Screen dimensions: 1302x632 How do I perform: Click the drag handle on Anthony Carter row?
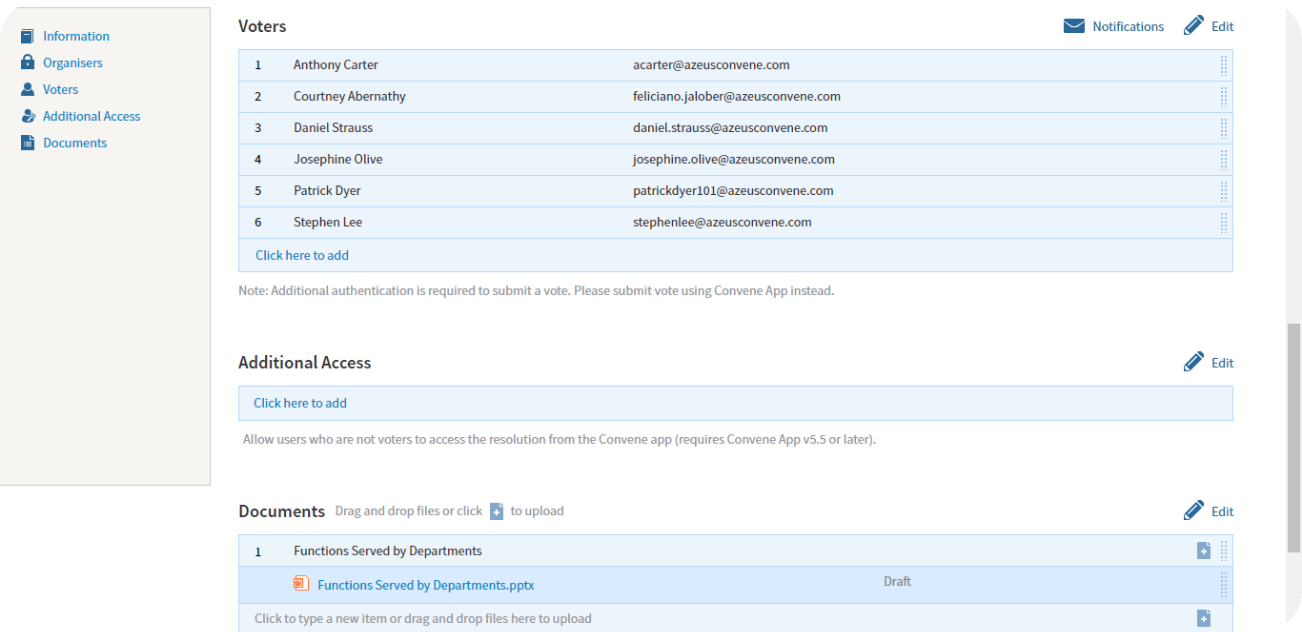tap(1224, 65)
